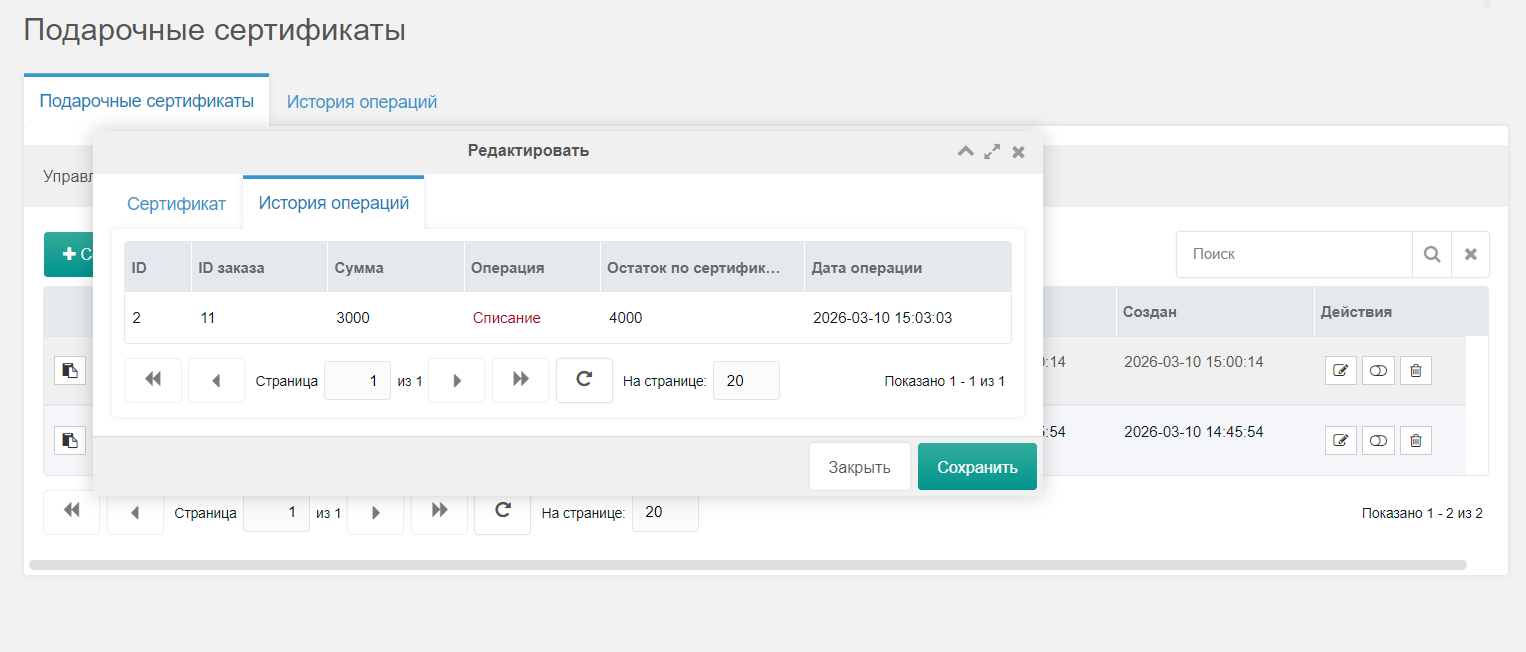
Task: Sort by Дата операции column header
Action: tap(866, 268)
